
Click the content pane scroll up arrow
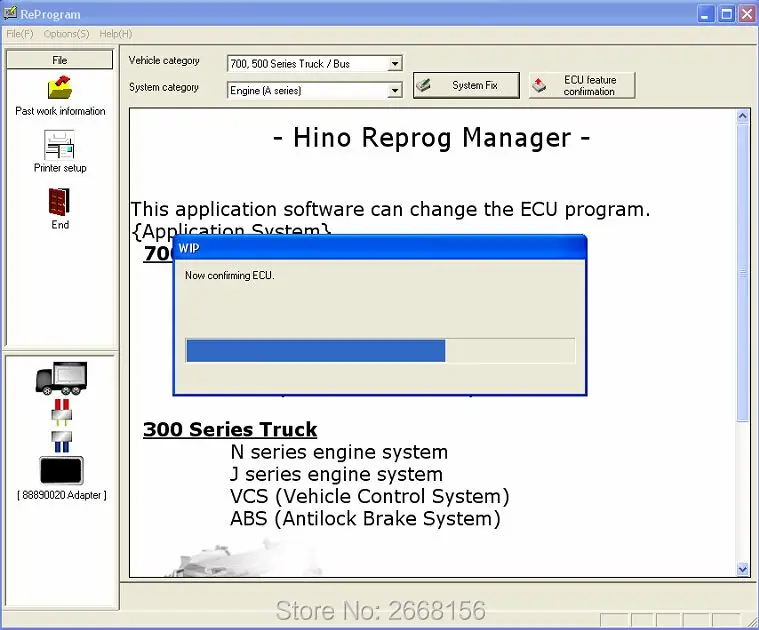coord(743,116)
